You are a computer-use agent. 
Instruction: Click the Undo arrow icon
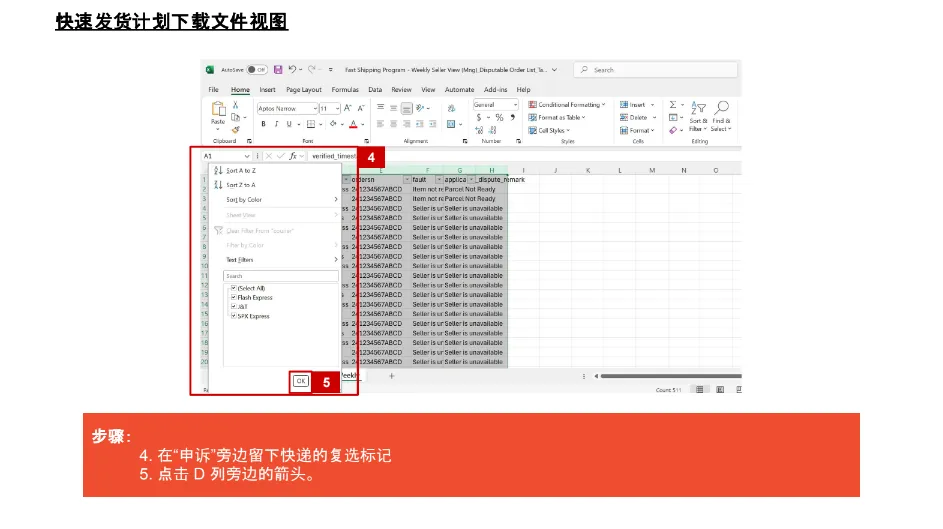click(x=292, y=70)
